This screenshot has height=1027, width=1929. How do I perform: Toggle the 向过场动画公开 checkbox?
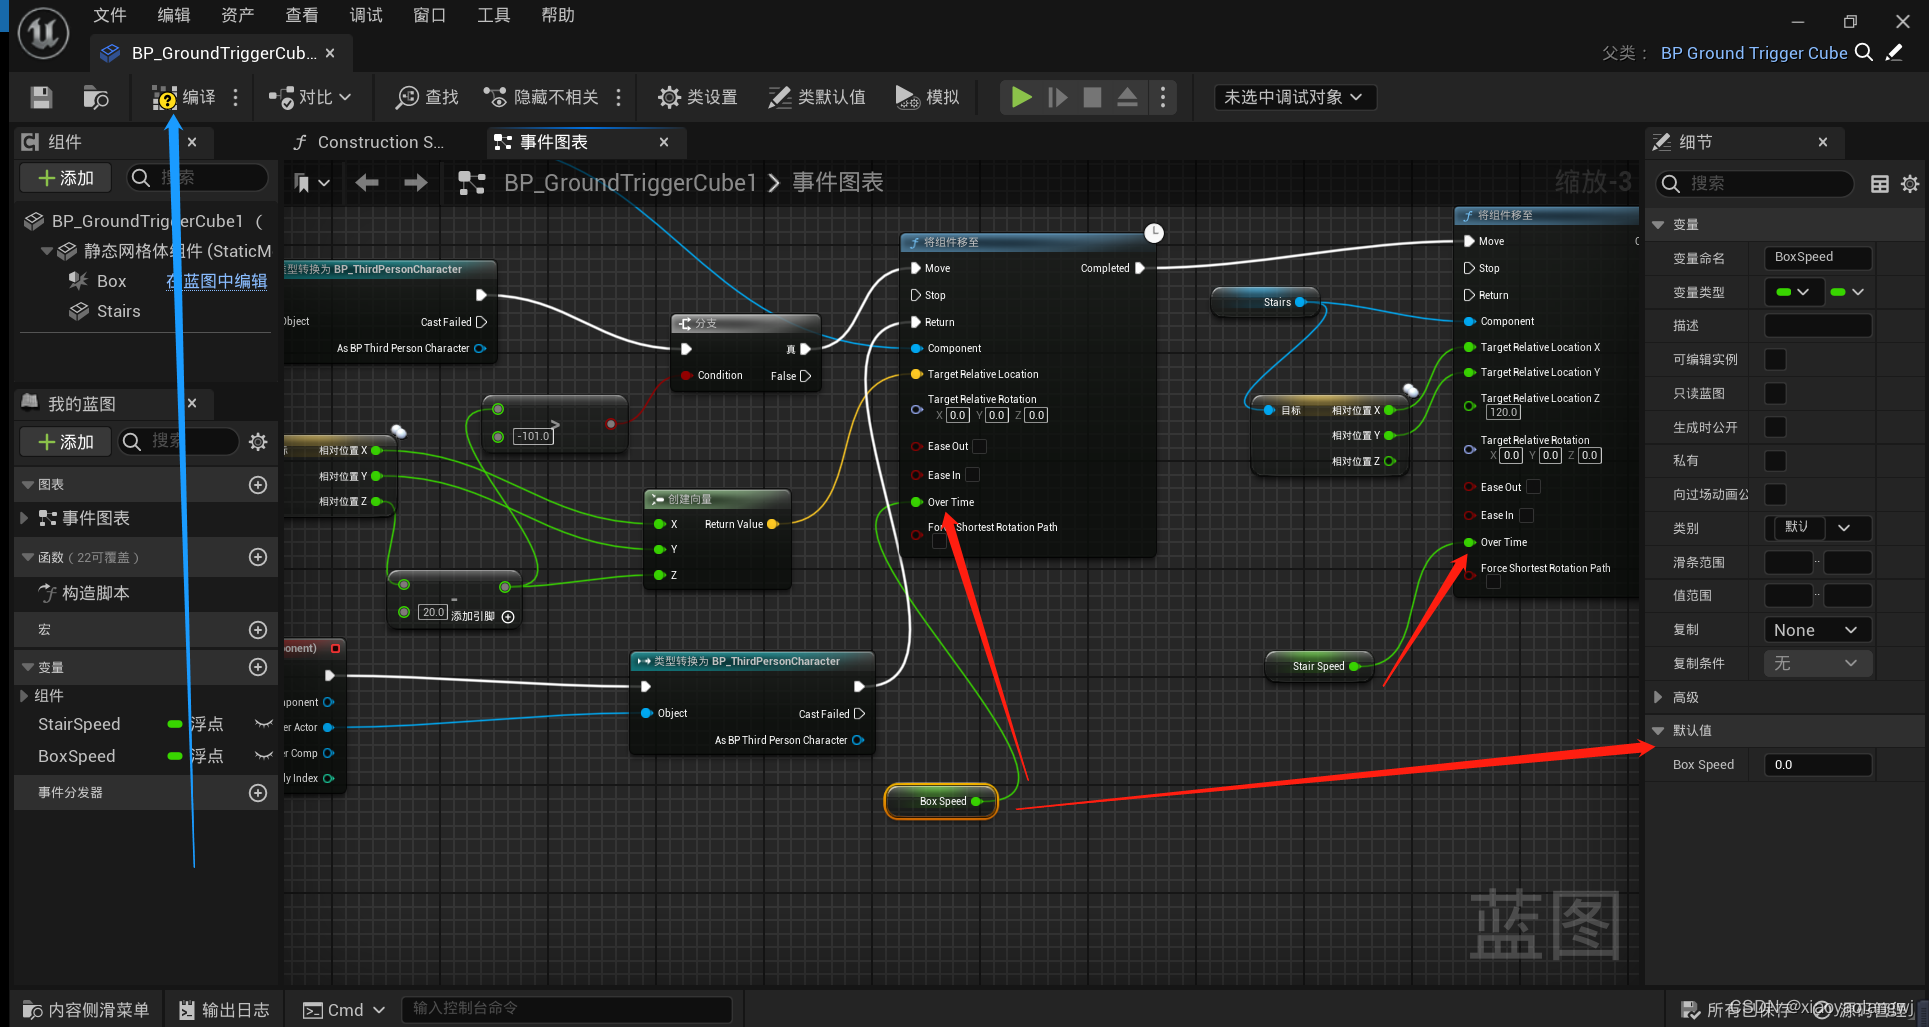(1776, 494)
